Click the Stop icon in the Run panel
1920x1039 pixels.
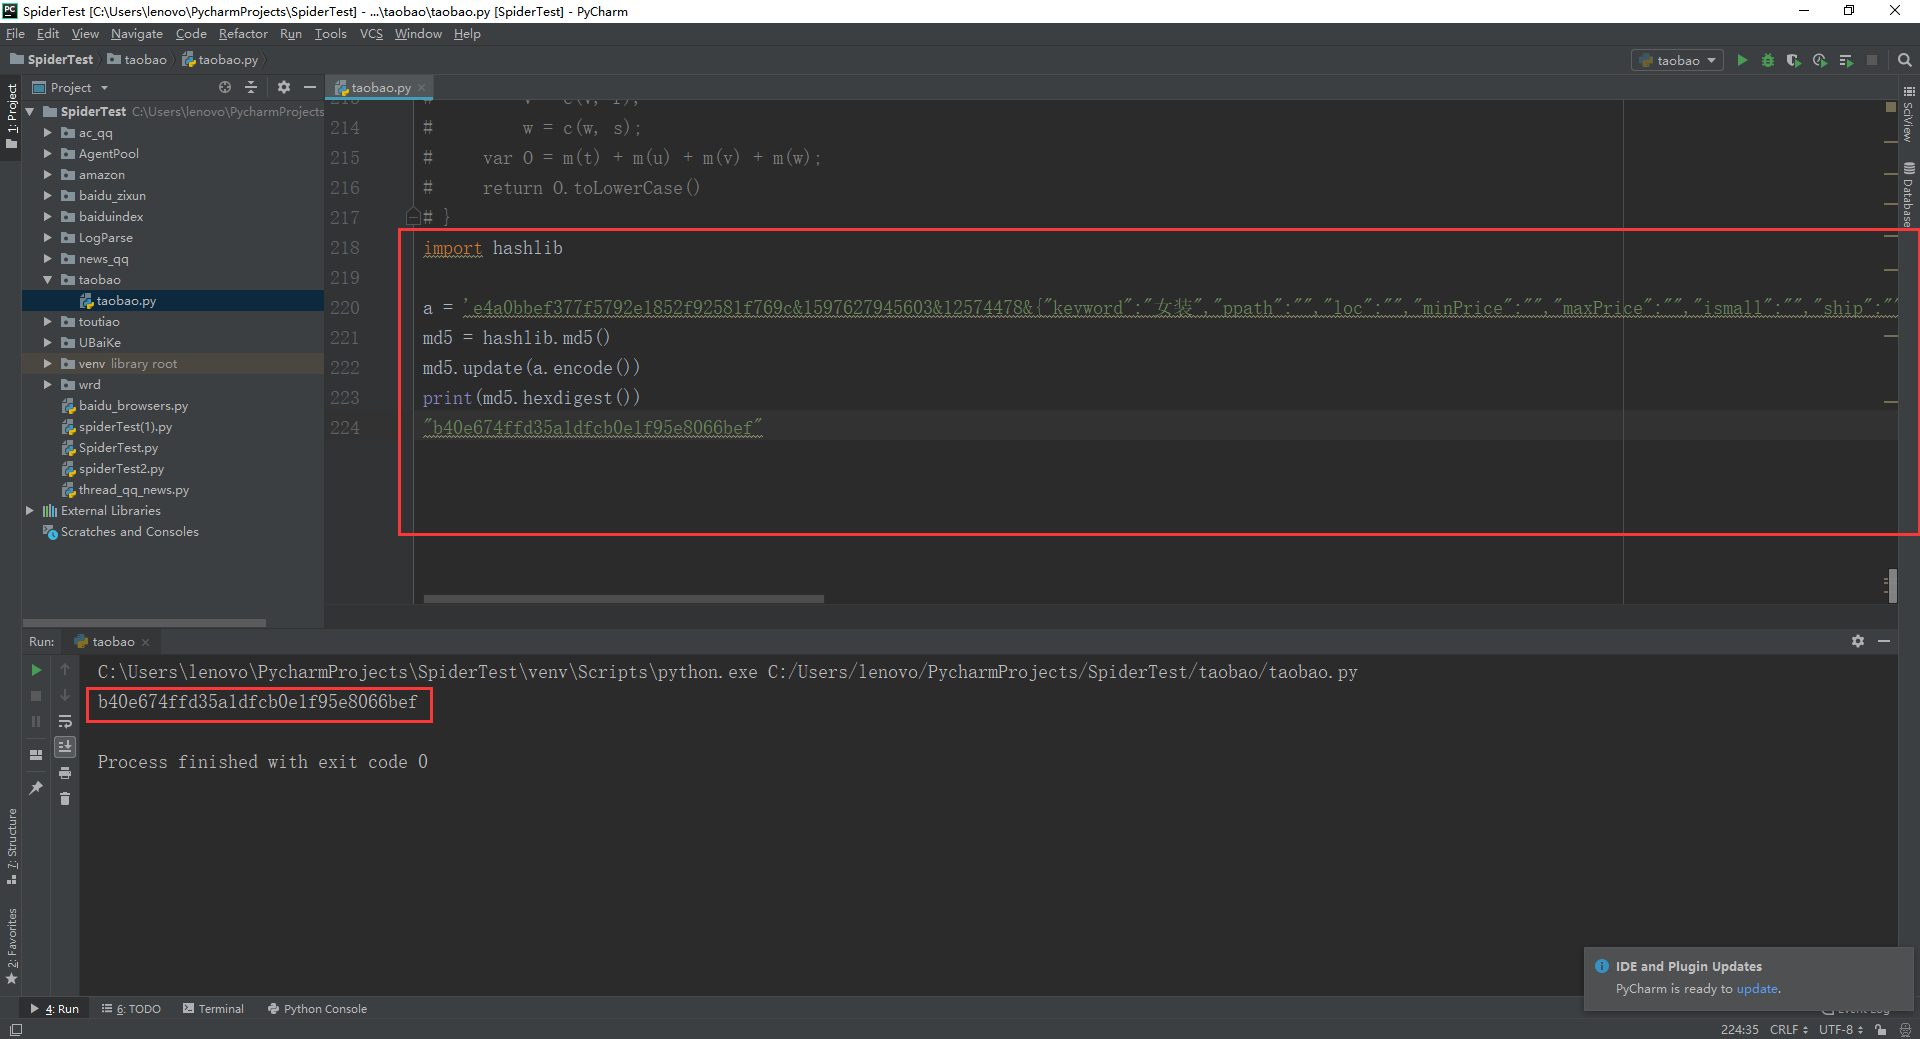tap(36, 695)
